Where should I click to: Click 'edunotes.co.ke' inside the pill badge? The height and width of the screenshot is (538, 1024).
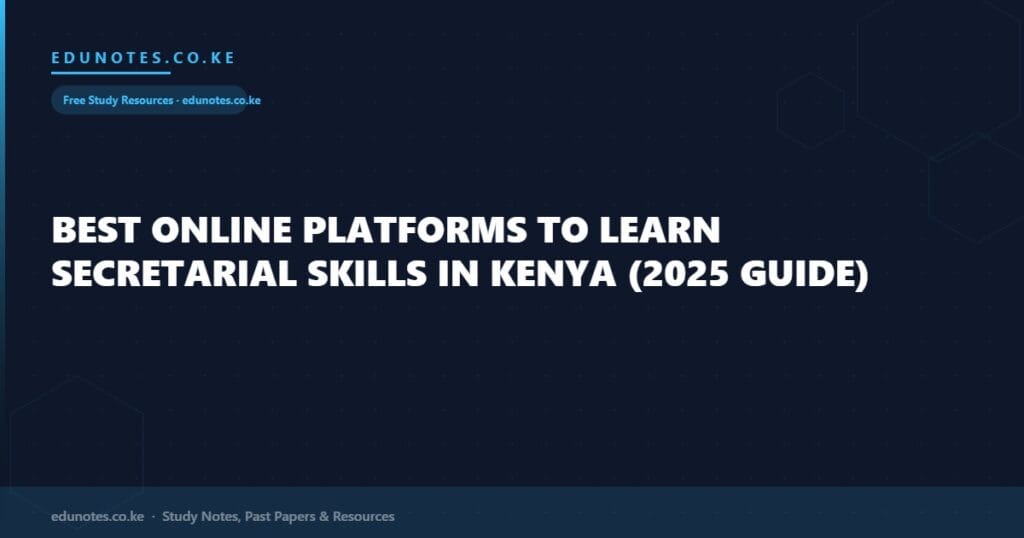(x=221, y=100)
